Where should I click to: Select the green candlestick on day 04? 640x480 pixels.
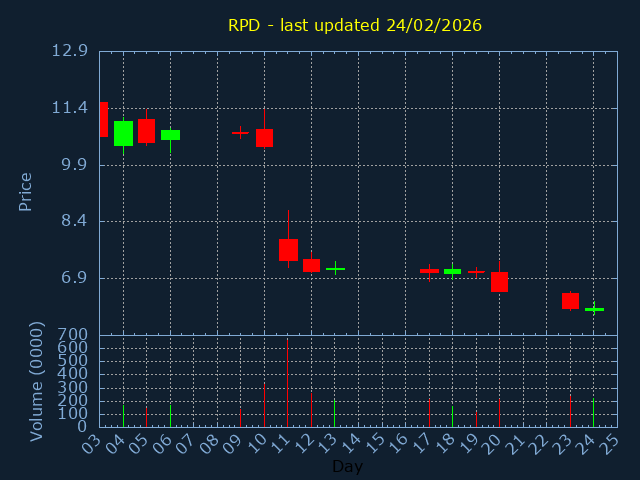pos(123,133)
